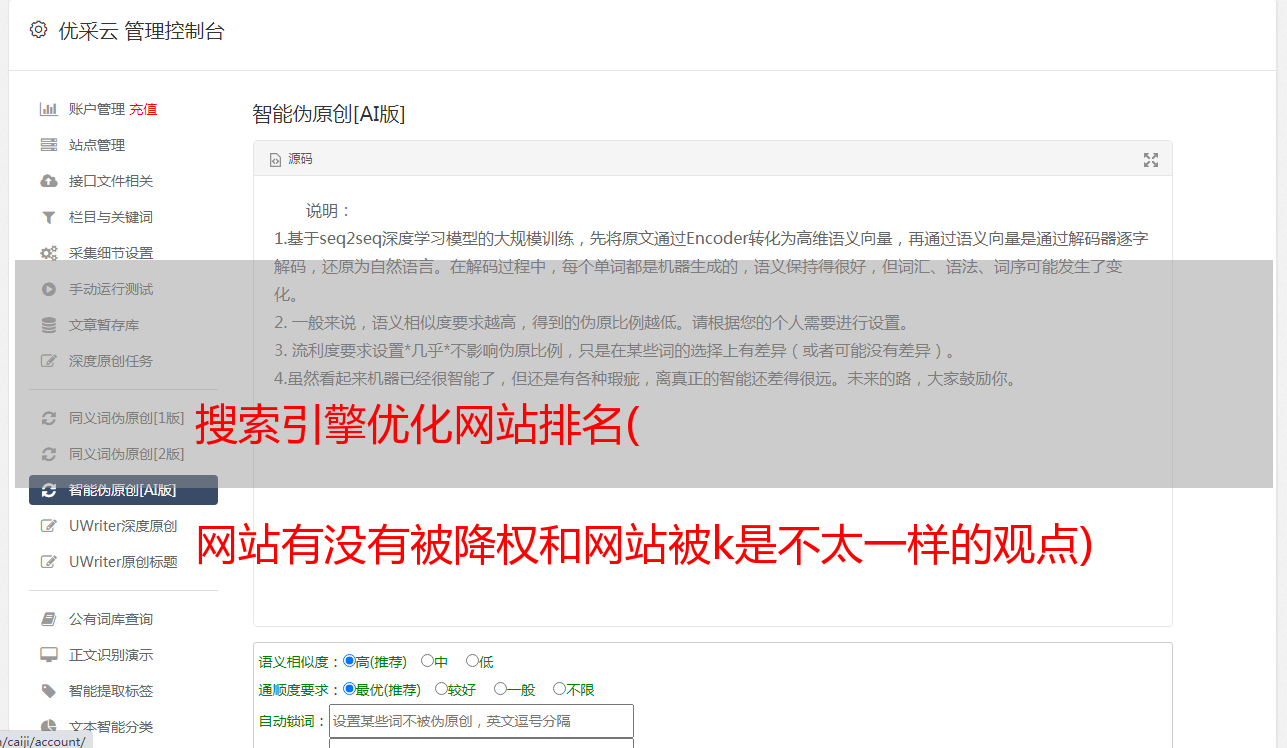Viewport: 1287px width, 748px height.
Task: Click the tag icon next to 智能提取标签
Action: (x=48, y=691)
